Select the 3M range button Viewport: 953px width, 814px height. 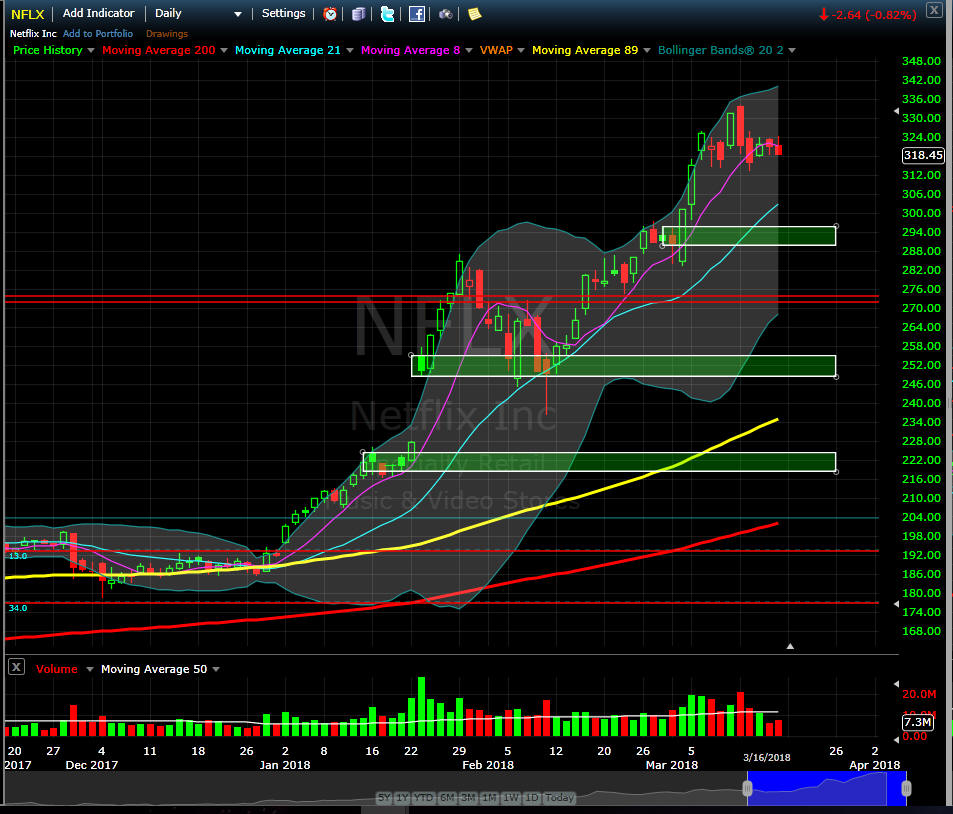[x=468, y=798]
